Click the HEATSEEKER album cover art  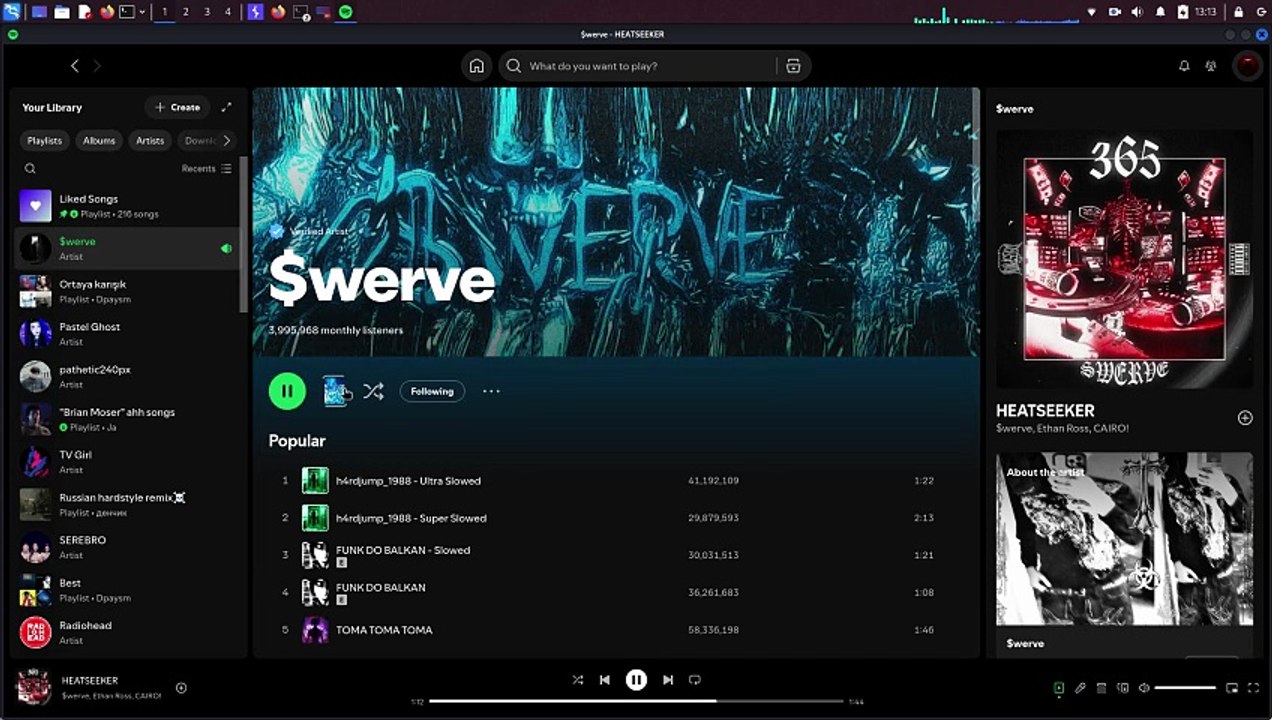pyautogui.click(x=1124, y=259)
